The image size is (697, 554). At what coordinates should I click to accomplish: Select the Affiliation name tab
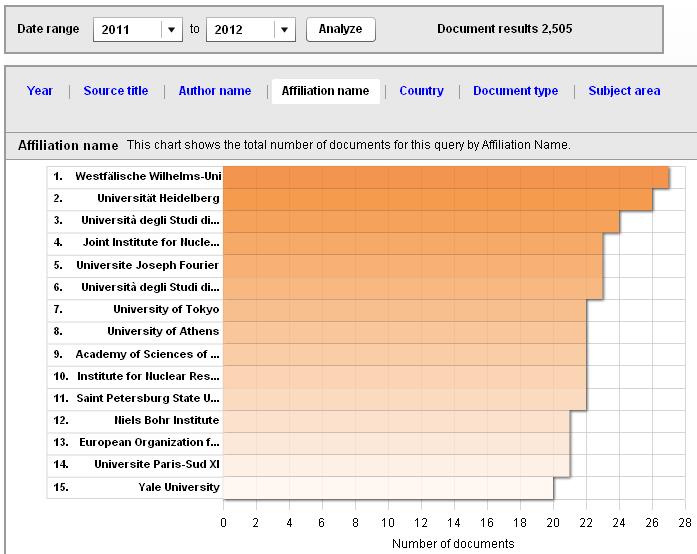click(325, 91)
